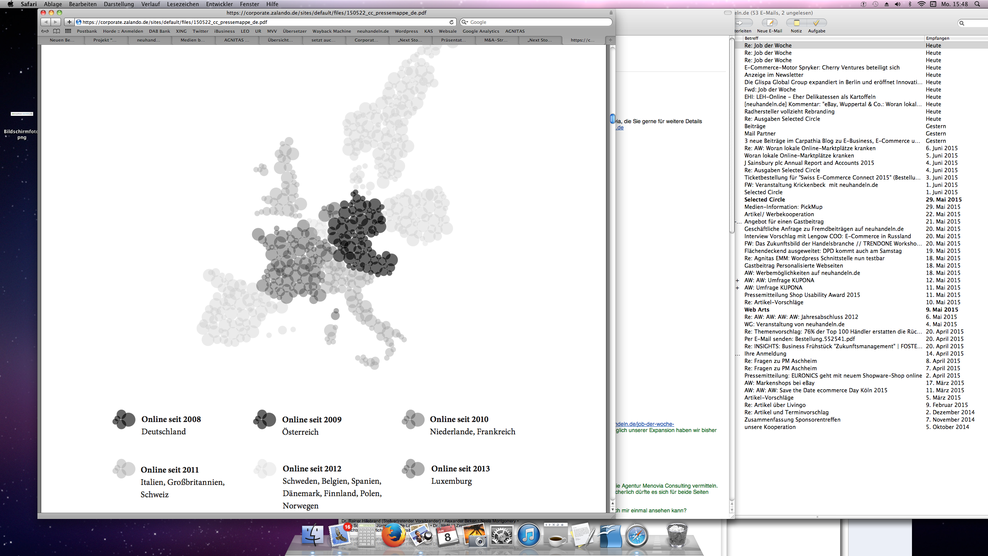Open Finder from the Dock
988x556 pixels.
313,536
